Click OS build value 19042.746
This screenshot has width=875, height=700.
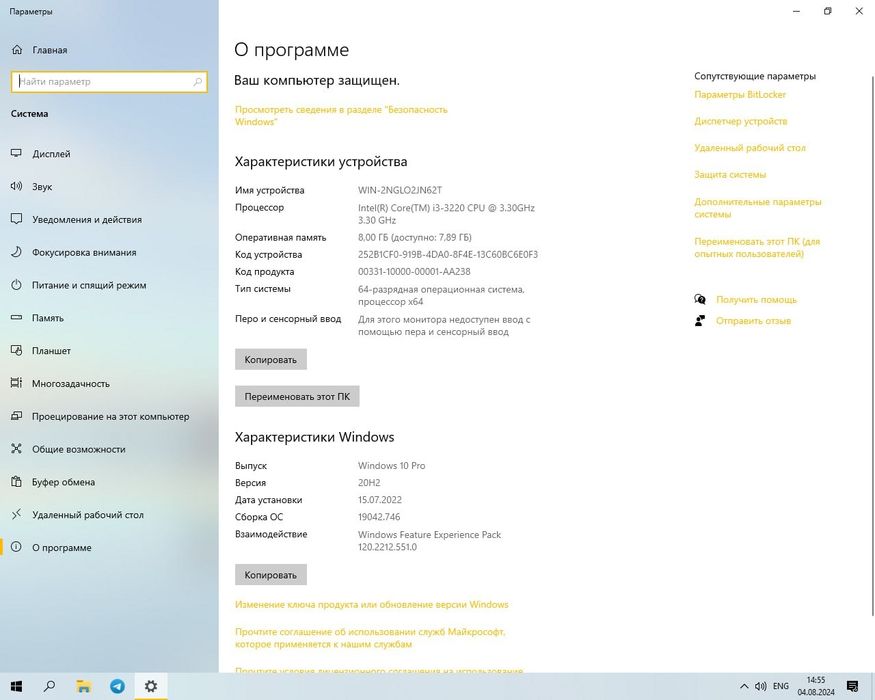379,517
